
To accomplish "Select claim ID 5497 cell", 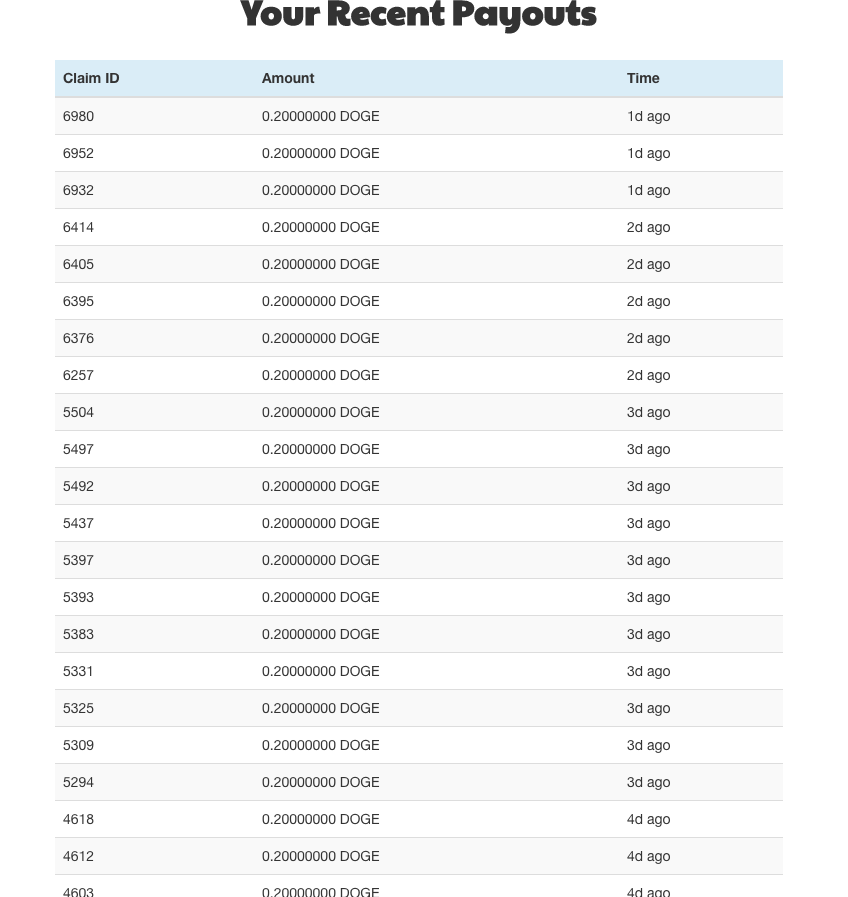I will coord(79,449).
